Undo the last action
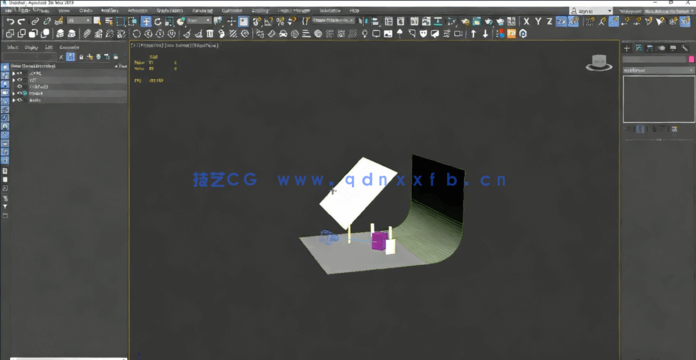The width and height of the screenshot is (696, 360). click(x=11, y=21)
